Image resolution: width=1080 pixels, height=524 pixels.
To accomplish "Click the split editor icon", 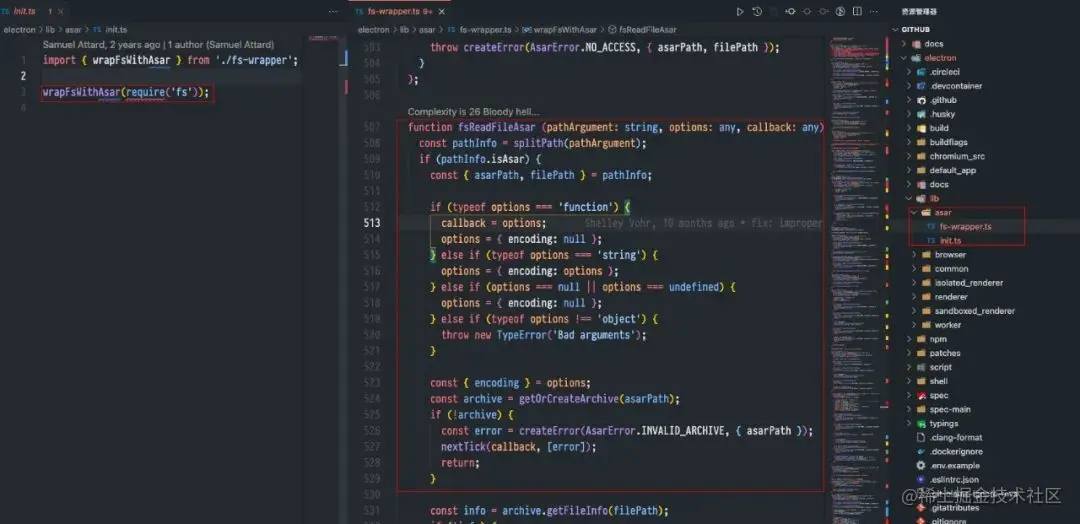I will [856, 12].
